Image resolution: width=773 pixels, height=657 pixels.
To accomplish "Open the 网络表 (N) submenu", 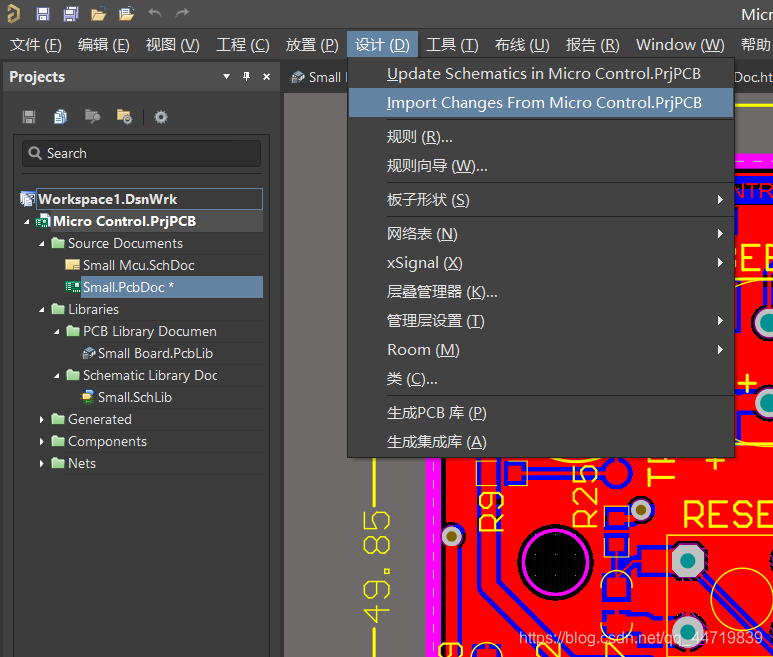I will click(x=541, y=234).
